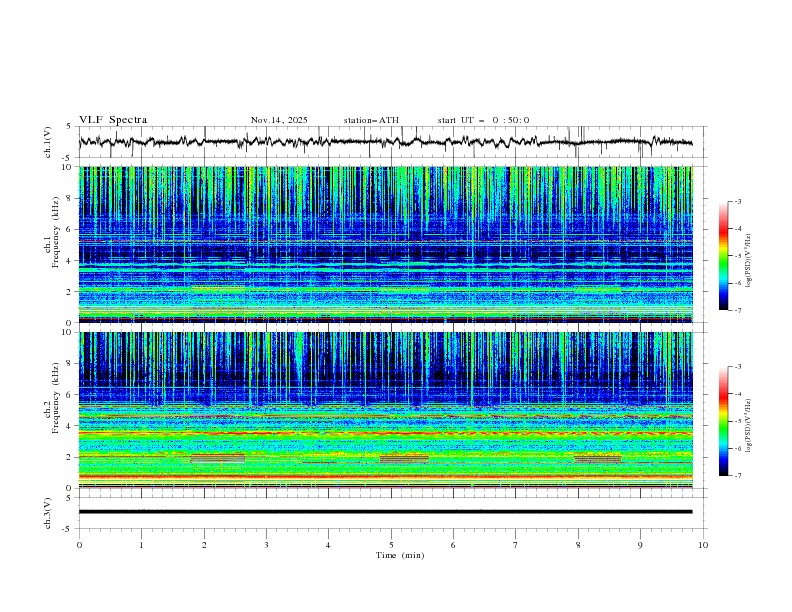Click the ch.3(V) flat black waveform trace
This screenshot has width=792, height=612.
[x=390, y=512]
